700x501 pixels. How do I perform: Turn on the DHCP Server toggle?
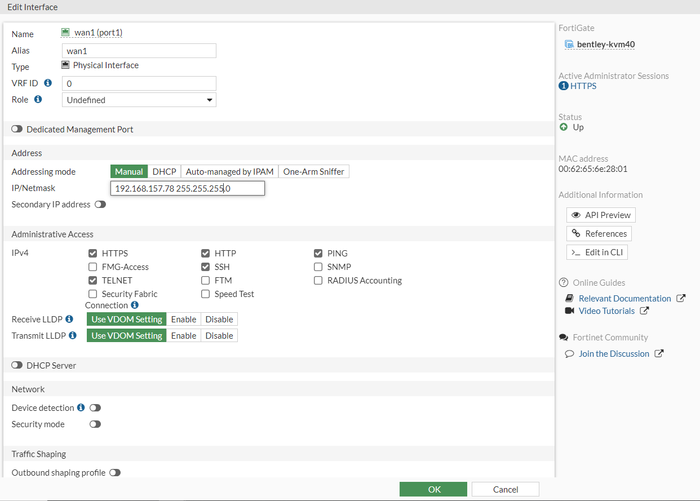tap(17, 366)
